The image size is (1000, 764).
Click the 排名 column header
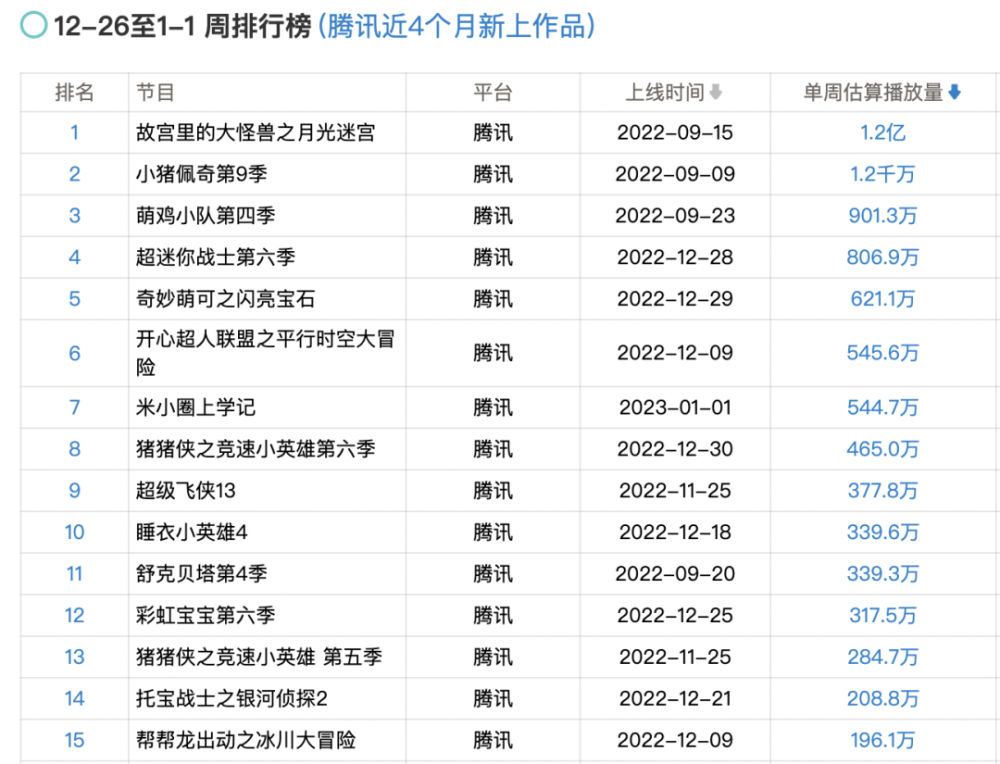click(x=75, y=92)
